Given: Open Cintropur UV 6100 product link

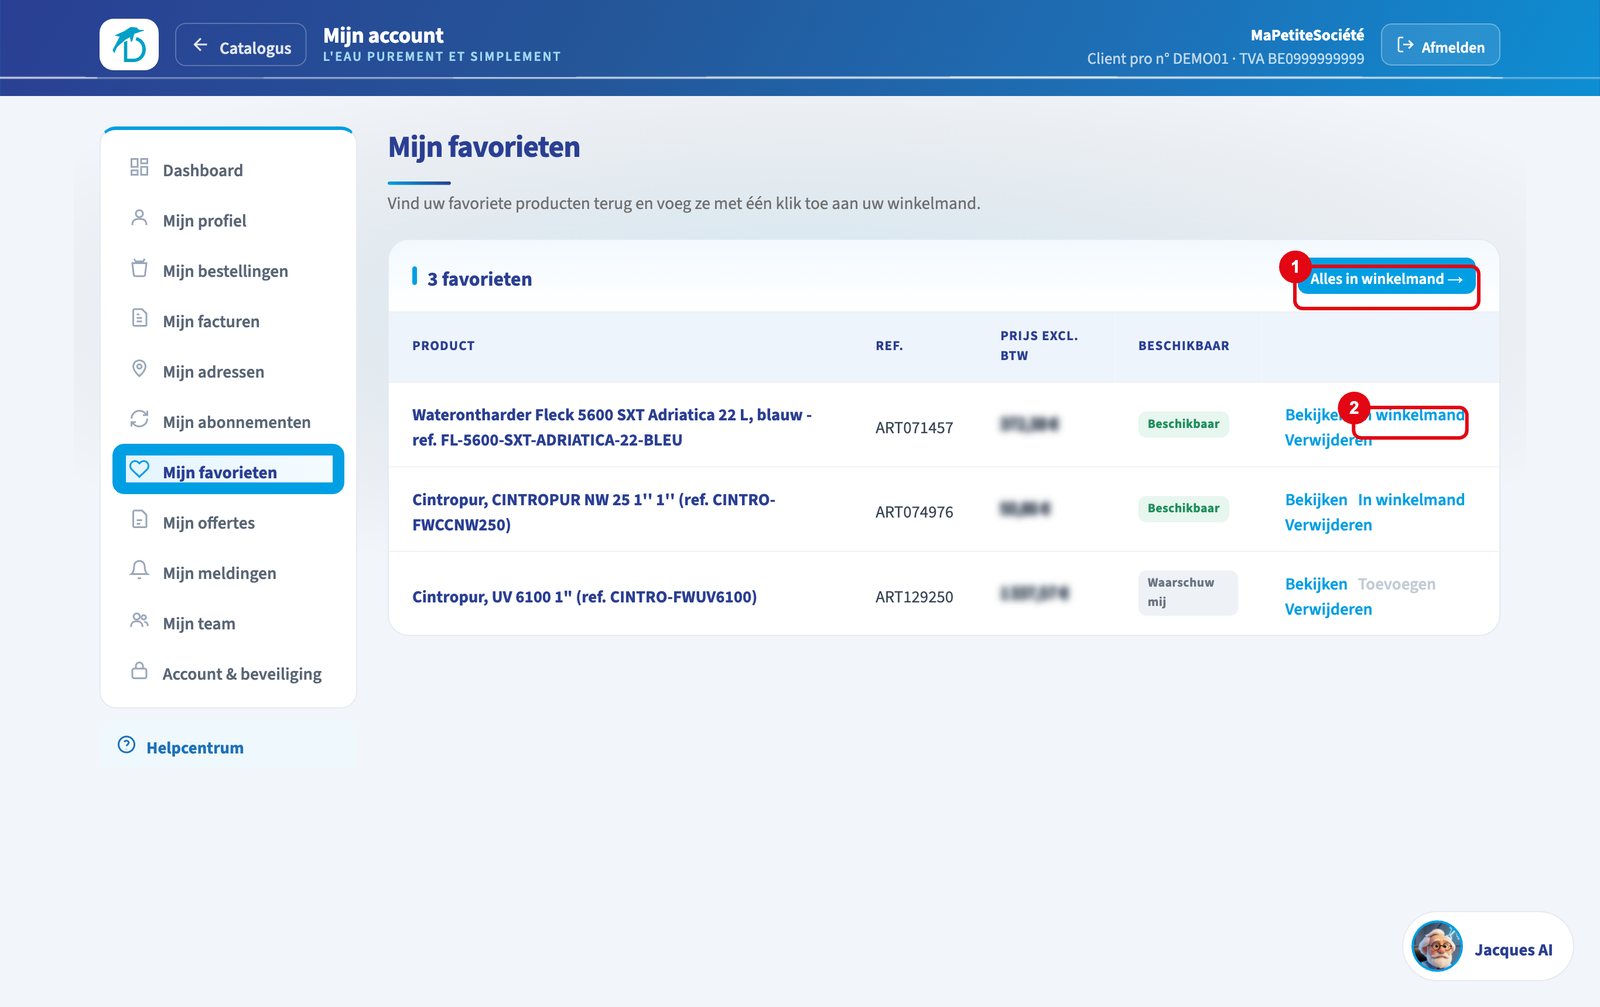Looking at the screenshot, I should (584, 597).
